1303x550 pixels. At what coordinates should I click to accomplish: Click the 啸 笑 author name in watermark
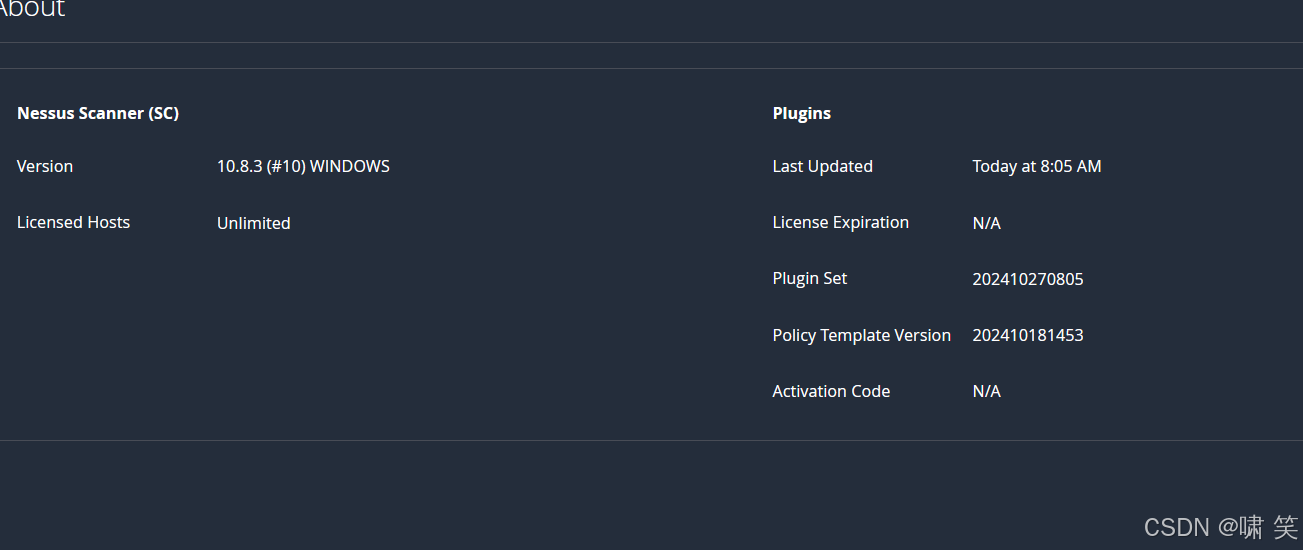click(1267, 527)
